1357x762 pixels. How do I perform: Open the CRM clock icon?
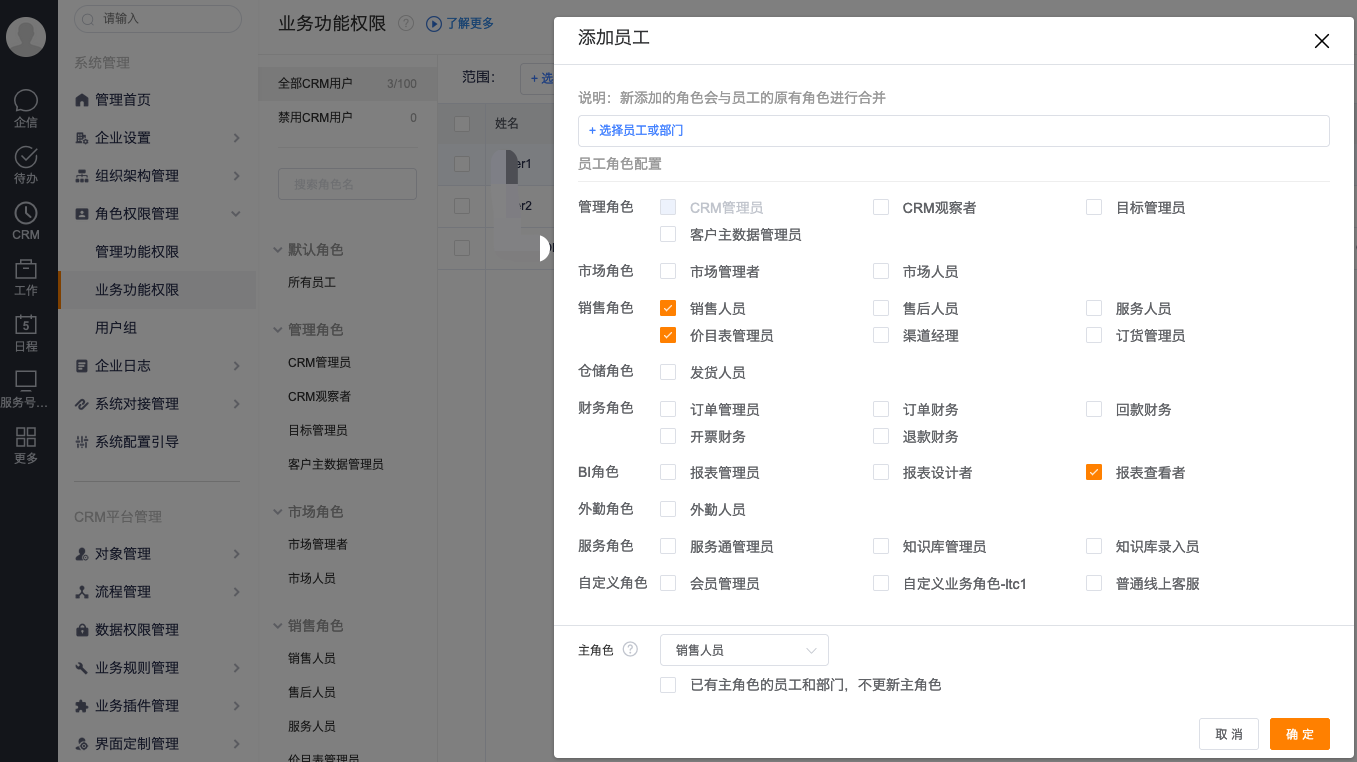click(x=26, y=213)
